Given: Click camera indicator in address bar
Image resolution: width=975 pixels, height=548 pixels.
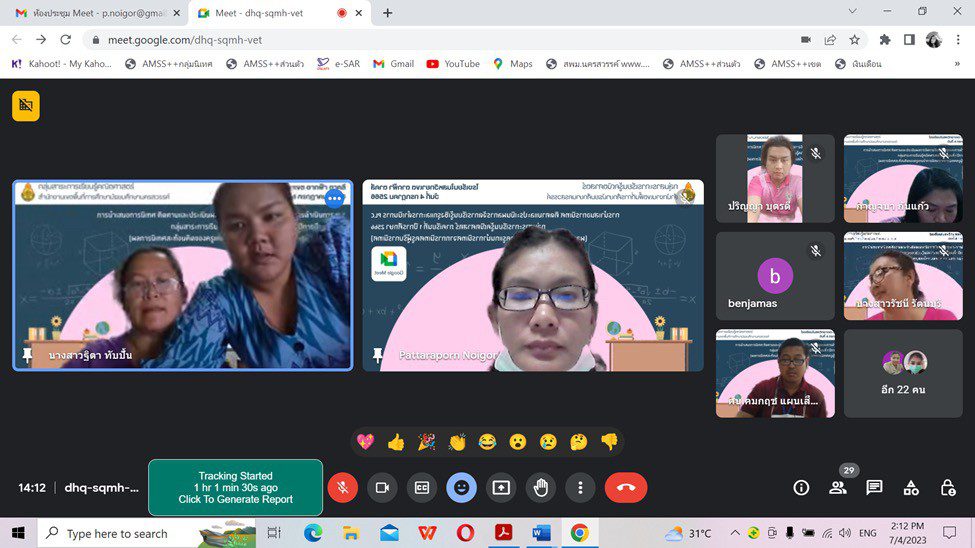Looking at the screenshot, I should coord(806,40).
